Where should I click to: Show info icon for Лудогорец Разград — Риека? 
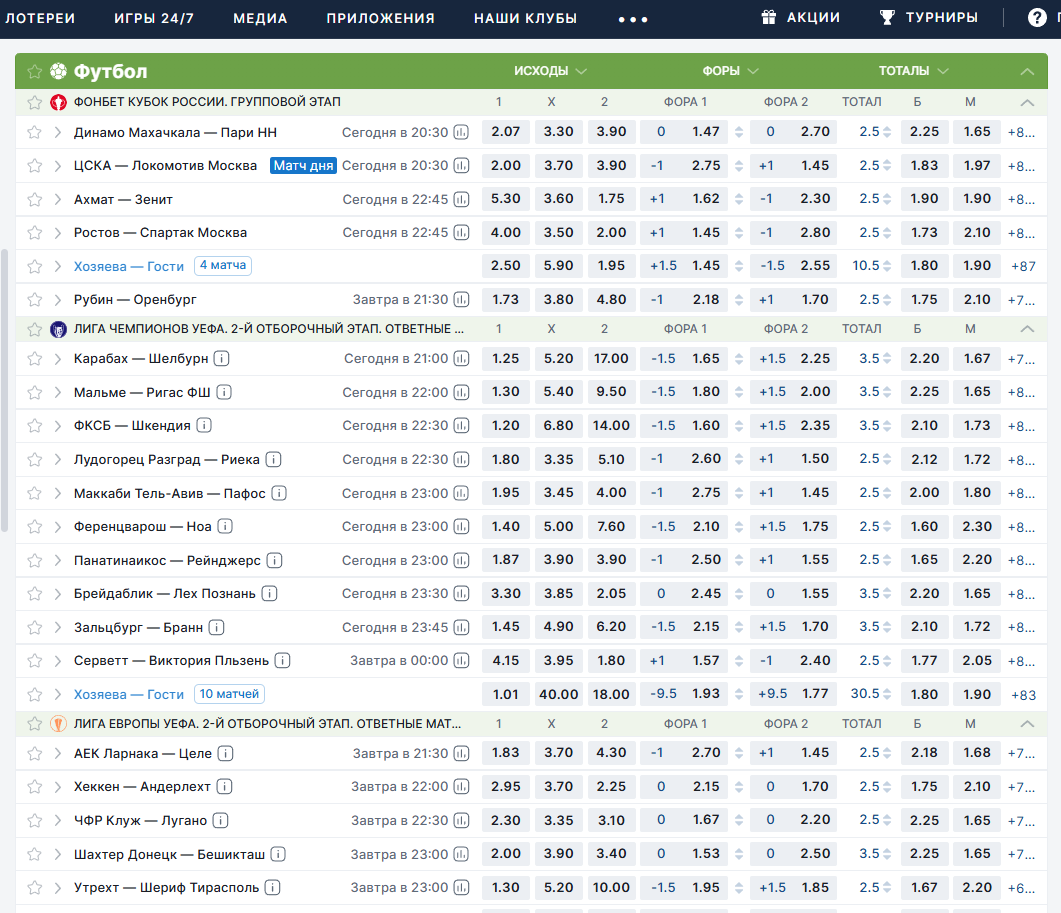coord(273,460)
